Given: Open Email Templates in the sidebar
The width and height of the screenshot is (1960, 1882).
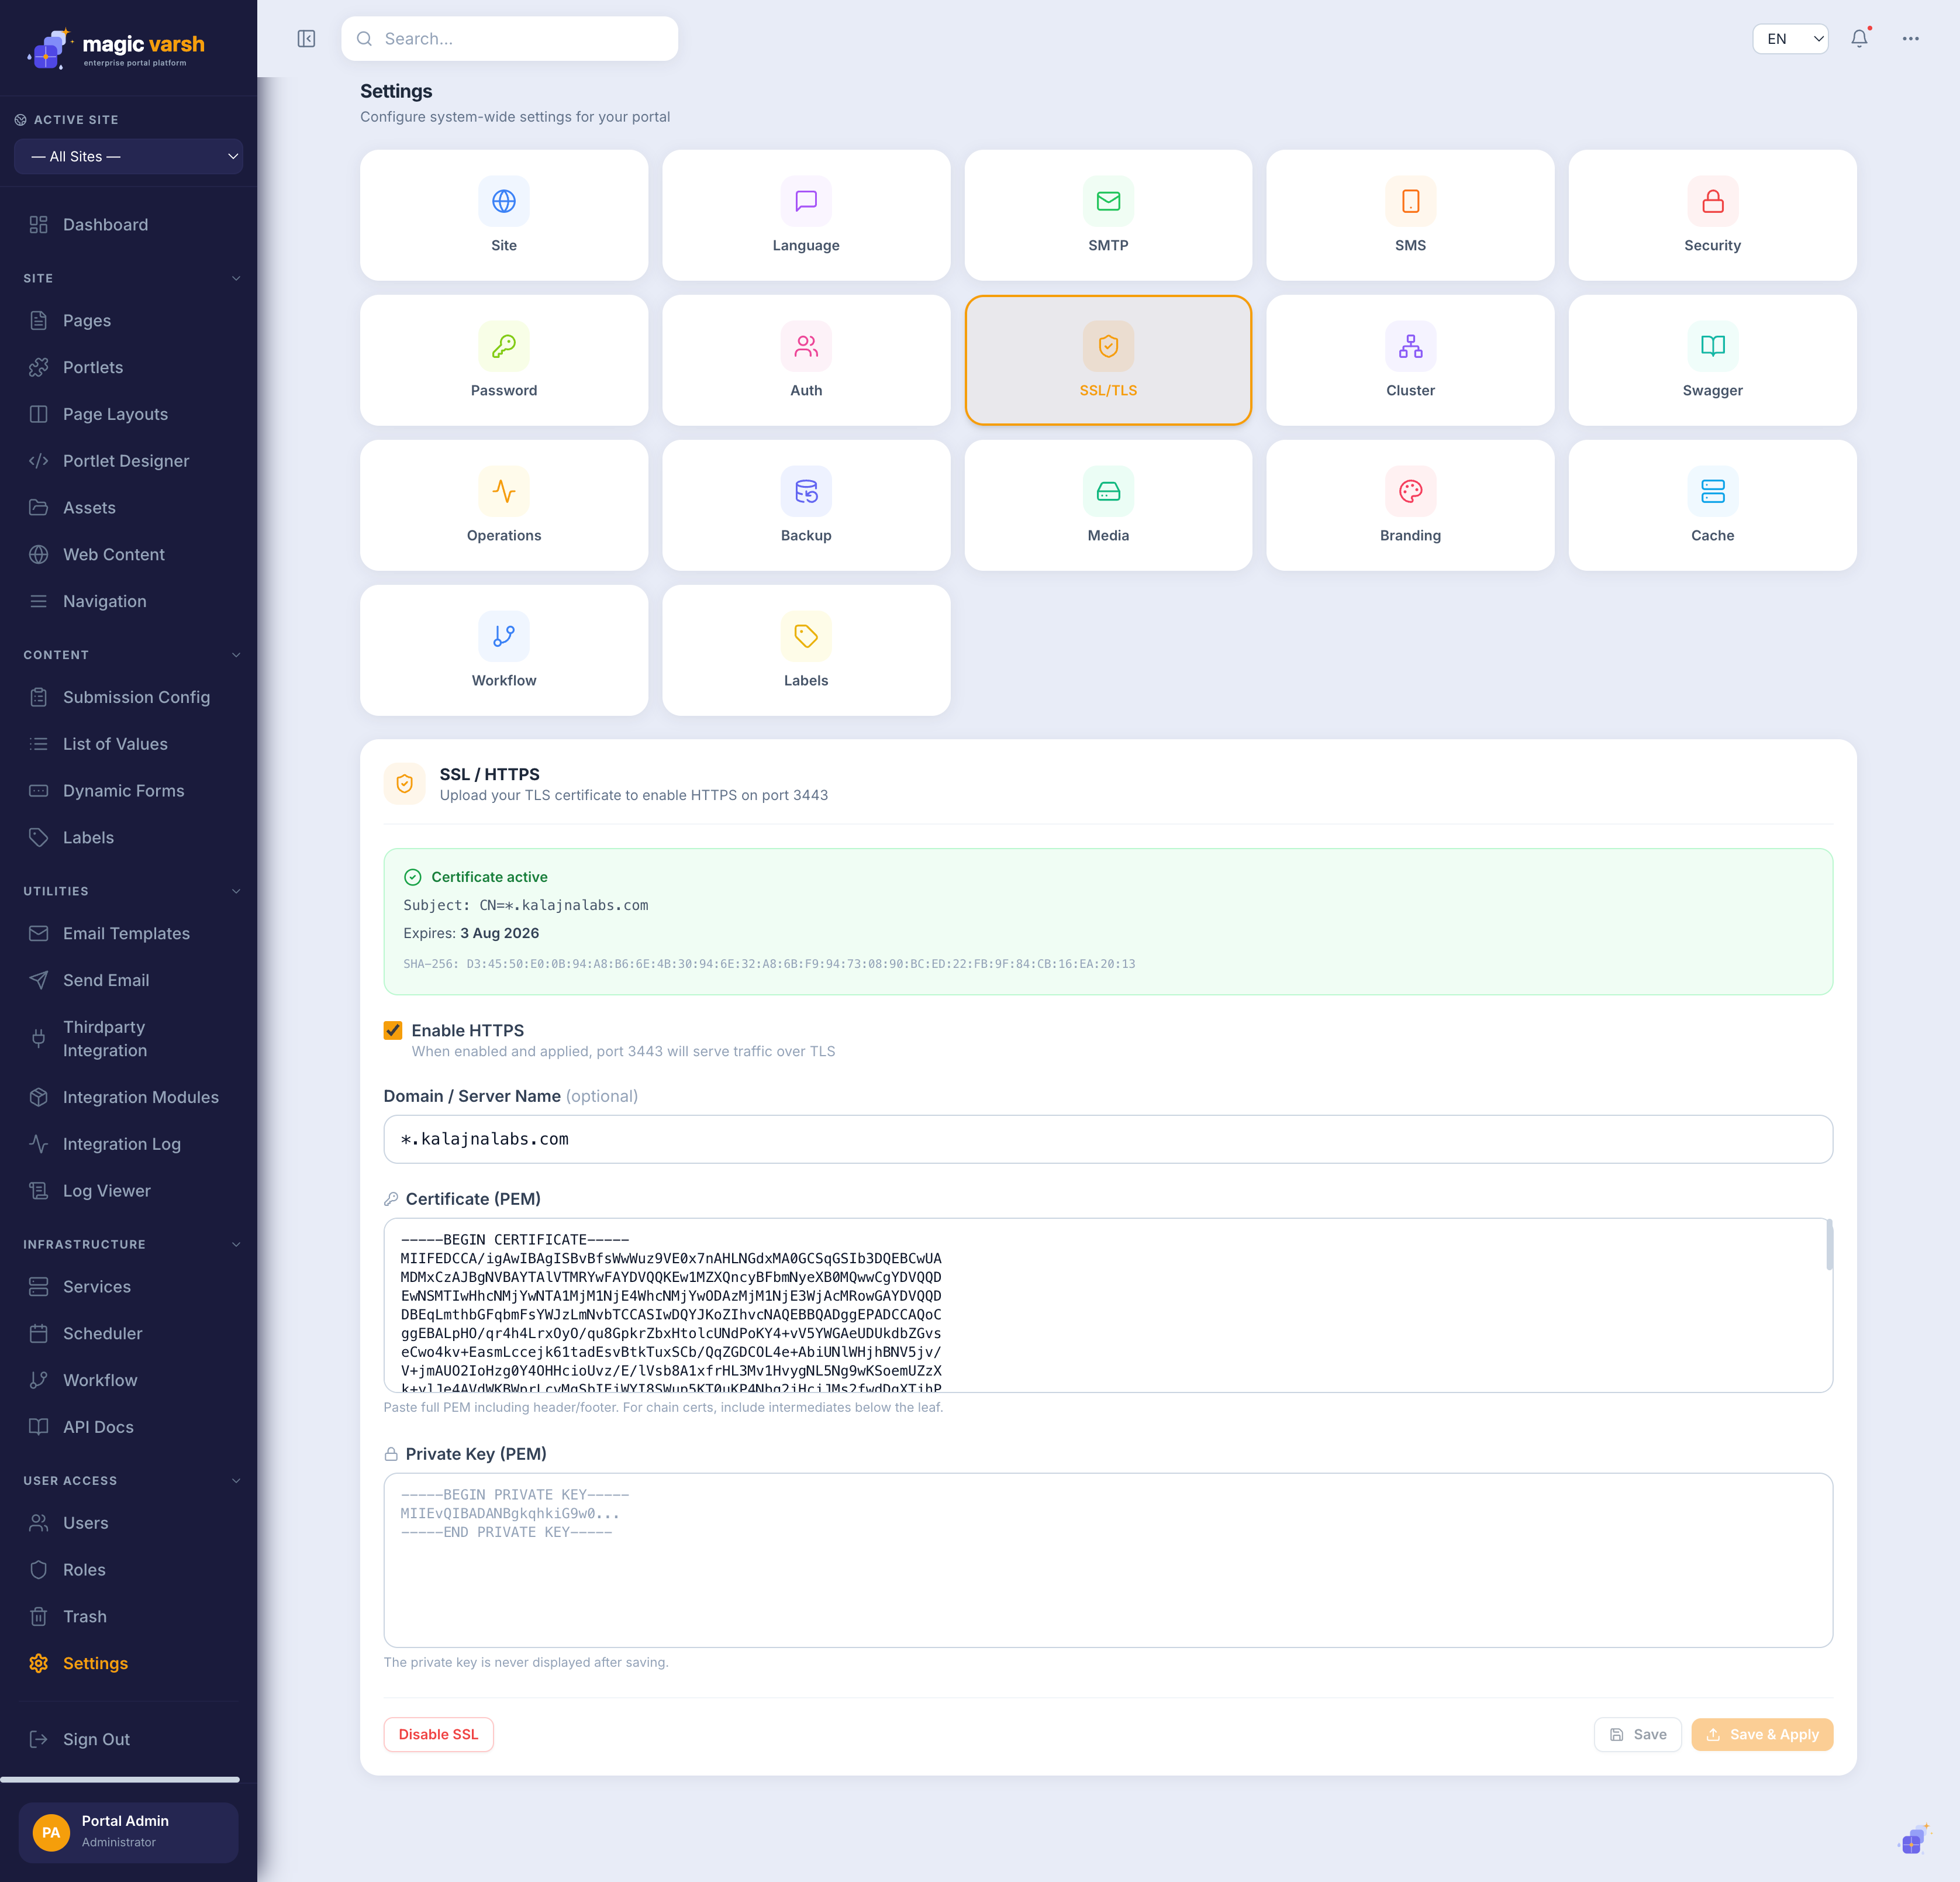Looking at the screenshot, I should click(x=128, y=933).
